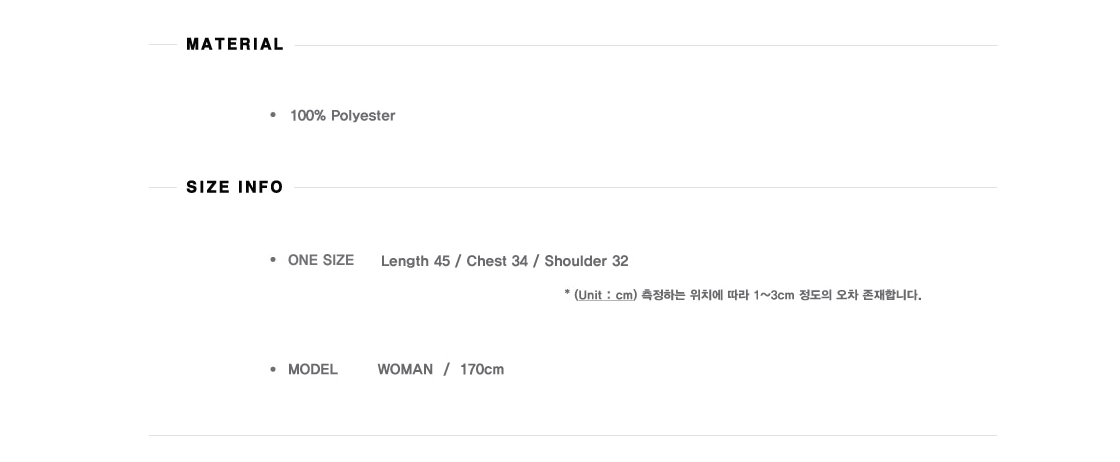Click the Chest 34 measurement

[496, 261]
